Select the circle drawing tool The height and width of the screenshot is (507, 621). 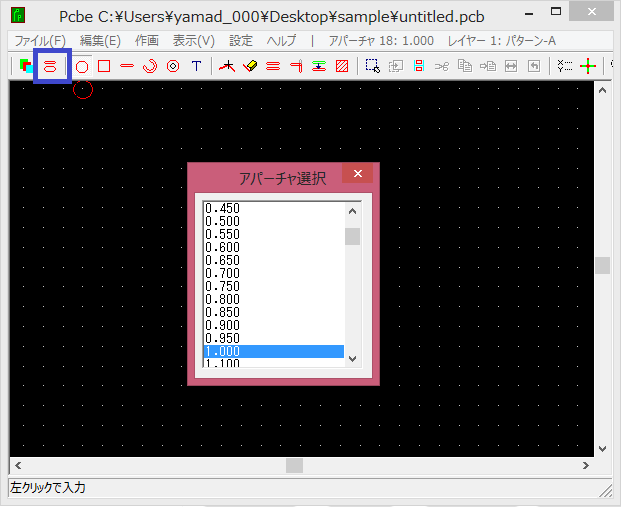(82, 66)
